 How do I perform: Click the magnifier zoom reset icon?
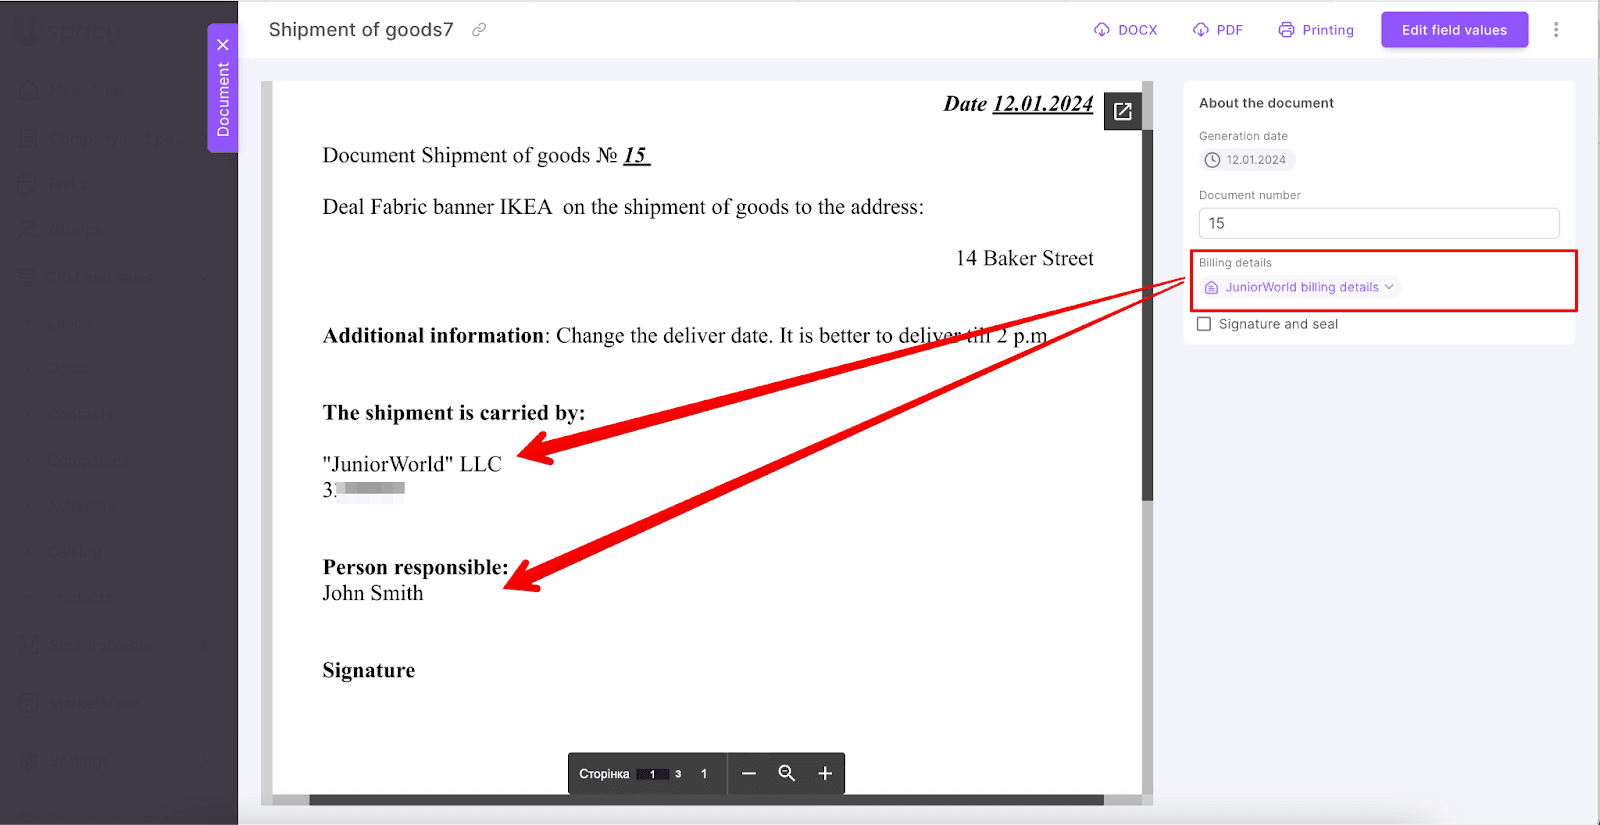point(787,773)
